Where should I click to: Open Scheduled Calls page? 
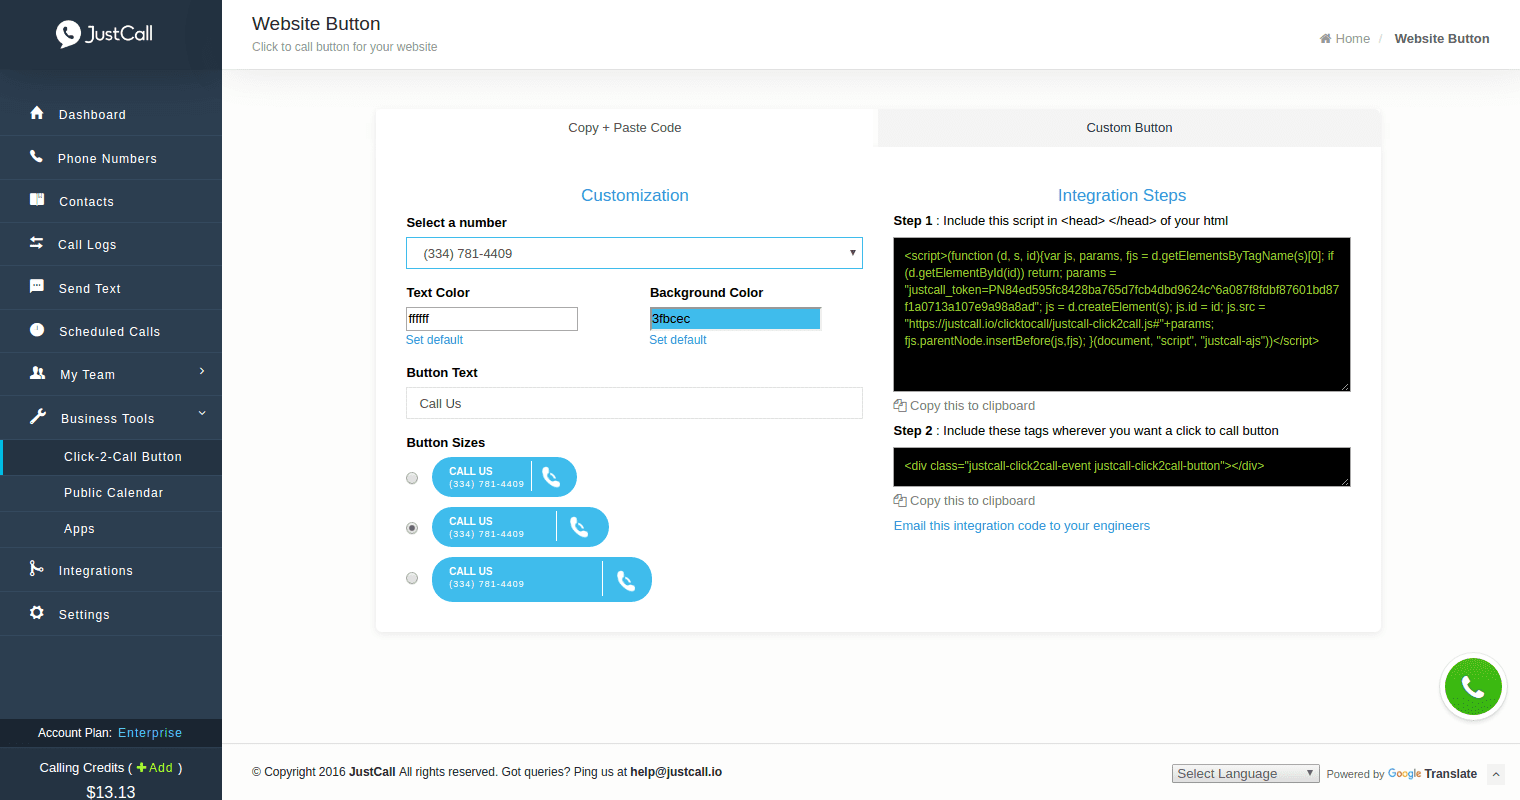tap(111, 331)
